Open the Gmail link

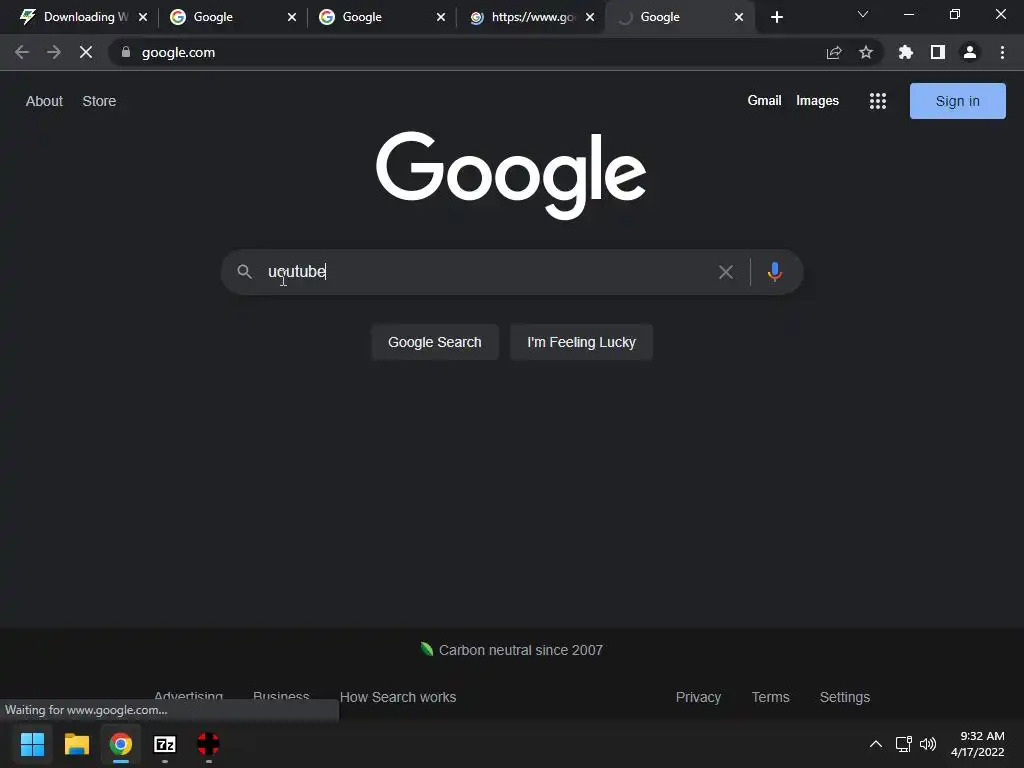tap(764, 101)
